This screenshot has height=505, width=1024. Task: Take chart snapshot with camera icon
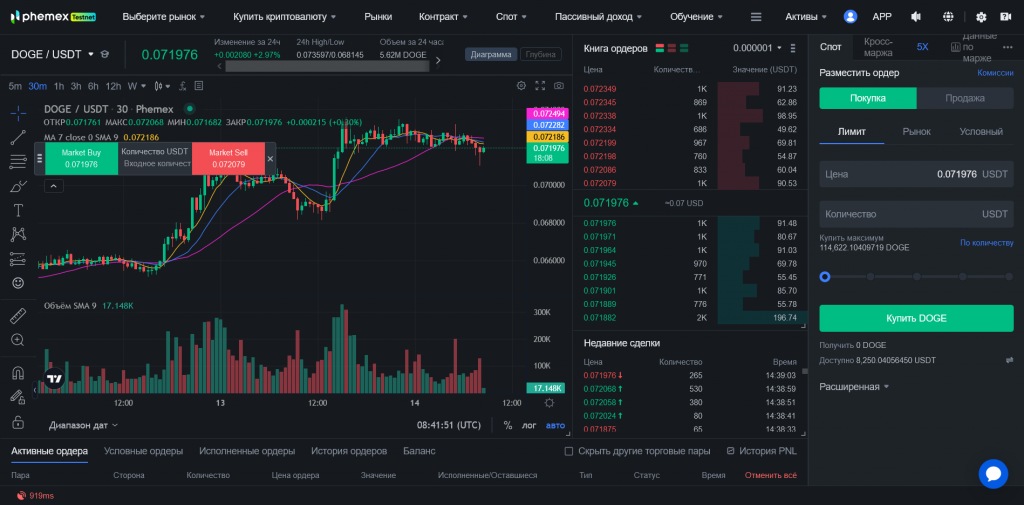coord(558,86)
